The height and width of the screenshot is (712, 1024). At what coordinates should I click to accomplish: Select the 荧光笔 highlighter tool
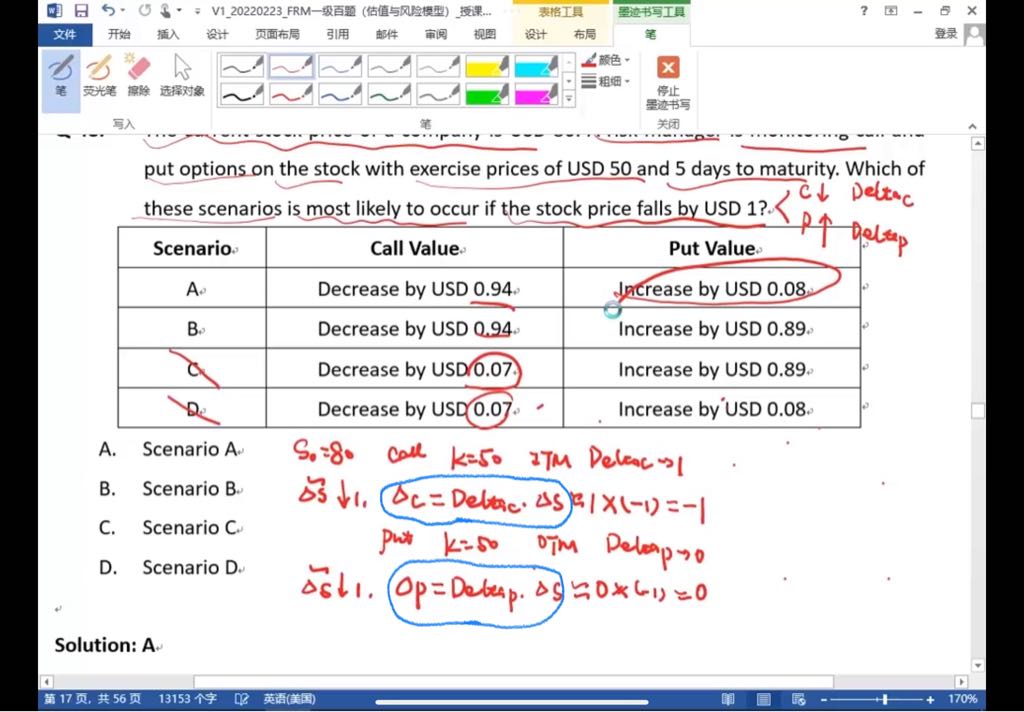tap(99, 76)
